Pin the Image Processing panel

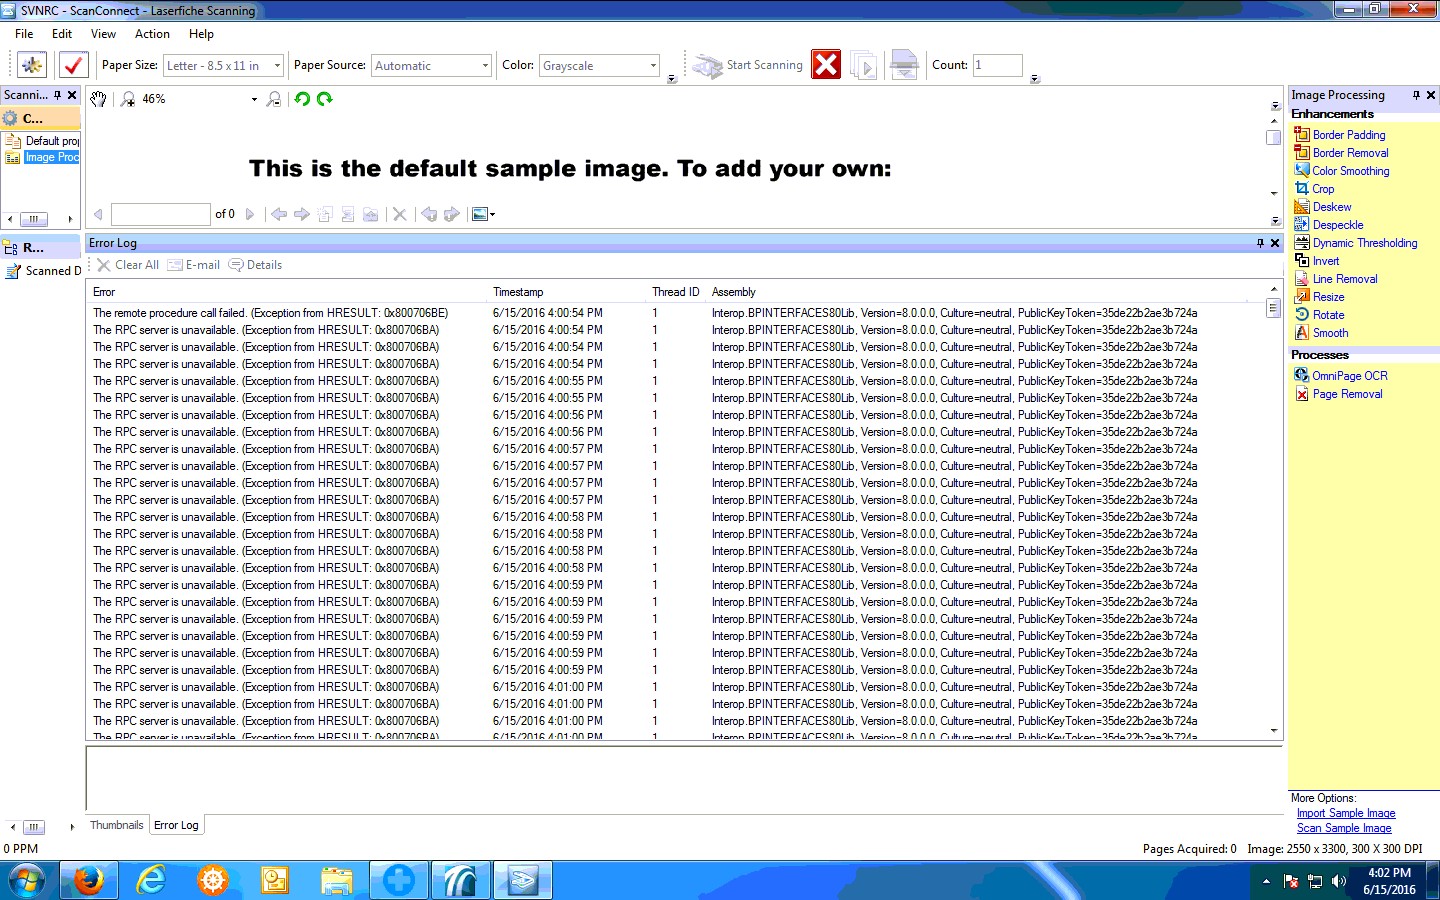point(1416,95)
